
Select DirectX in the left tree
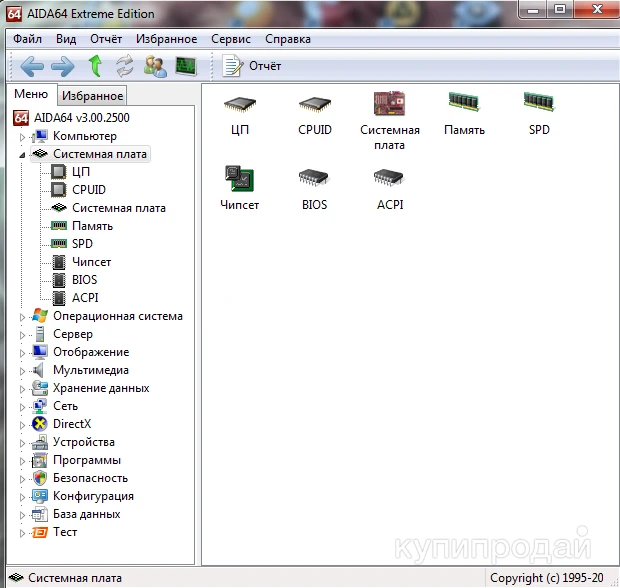point(71,424)
